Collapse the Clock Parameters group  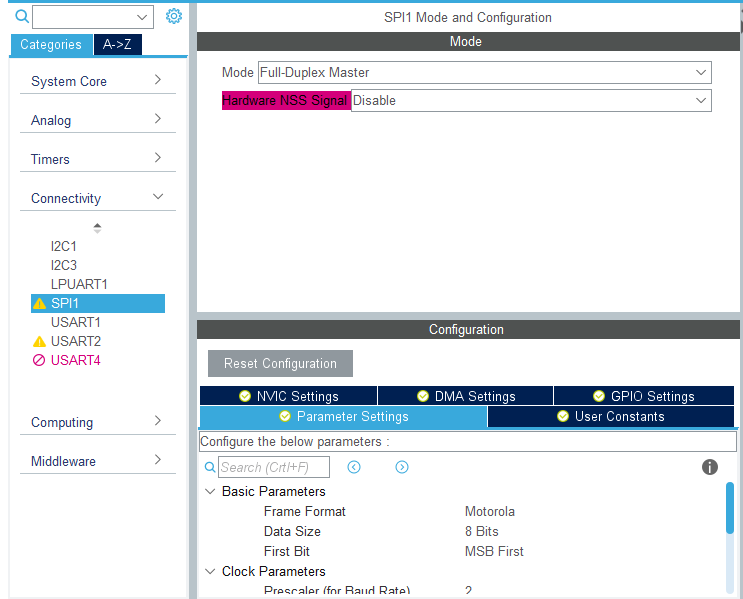pos(210,572)
